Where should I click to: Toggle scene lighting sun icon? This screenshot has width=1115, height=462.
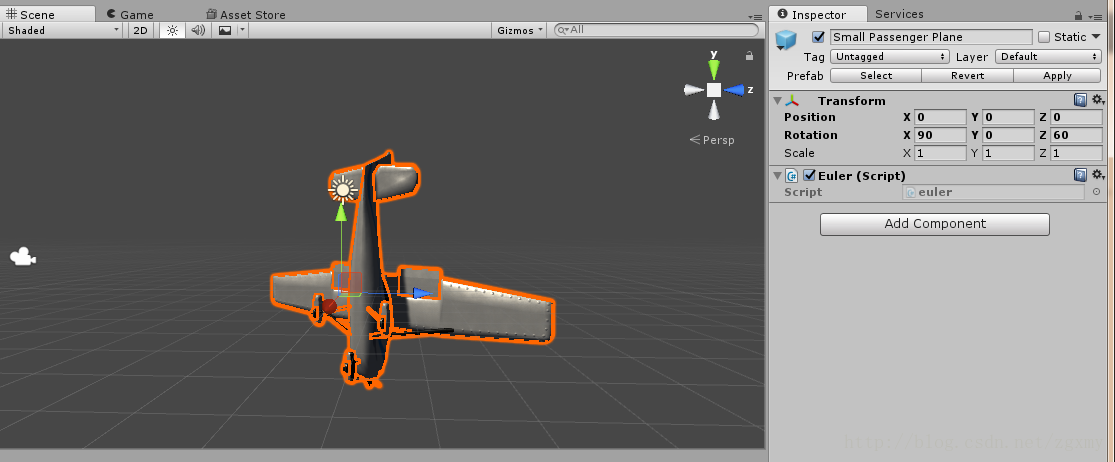(x=171, y=30)
